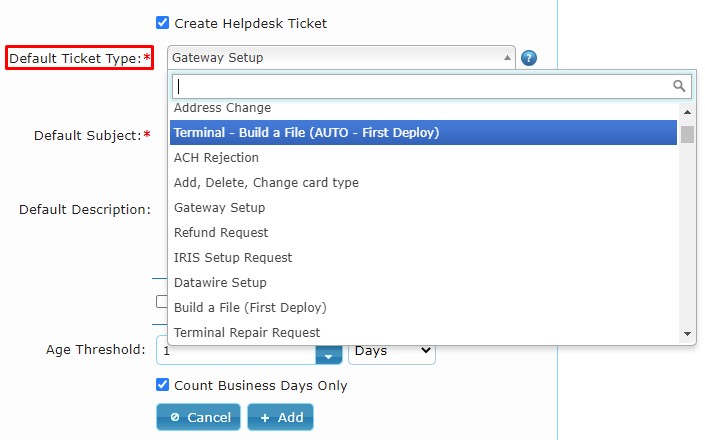
Task: Toggle the partly hidden checkbox behind dropdown
Action: point(161,301)
